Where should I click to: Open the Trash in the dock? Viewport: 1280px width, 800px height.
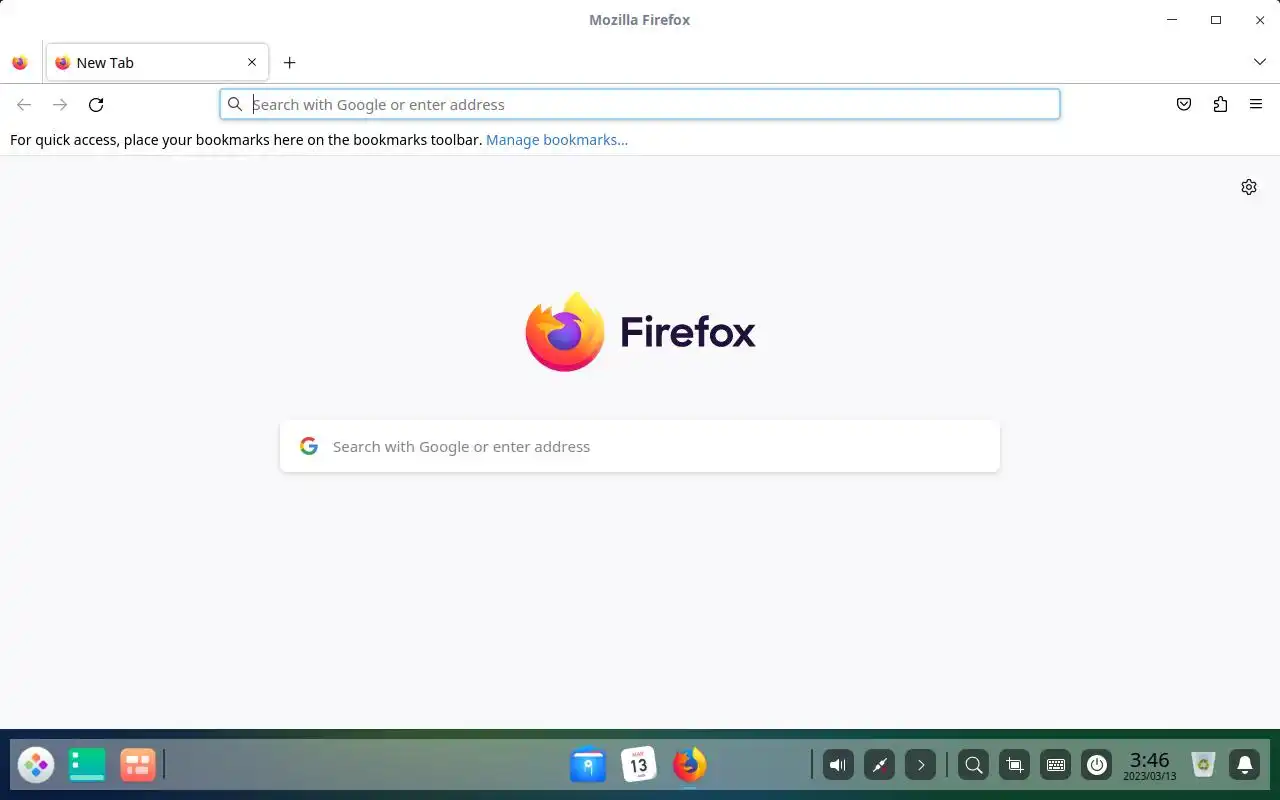click(1203, 765)
